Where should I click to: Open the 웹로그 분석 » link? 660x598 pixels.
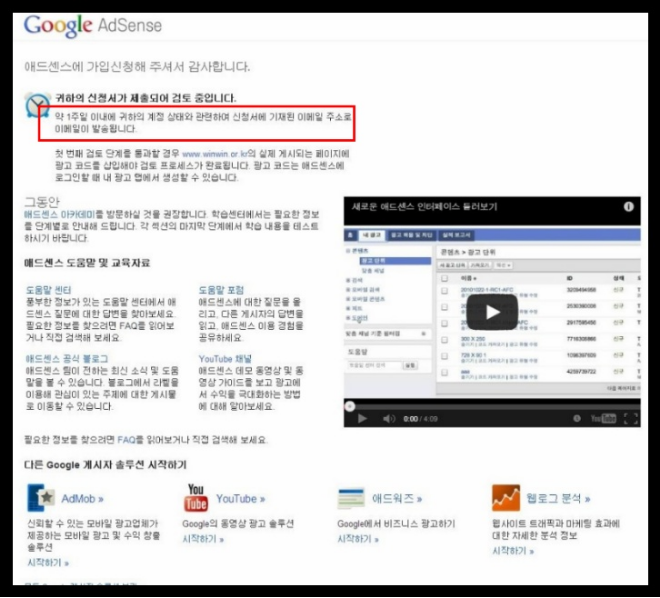point(558,499)
